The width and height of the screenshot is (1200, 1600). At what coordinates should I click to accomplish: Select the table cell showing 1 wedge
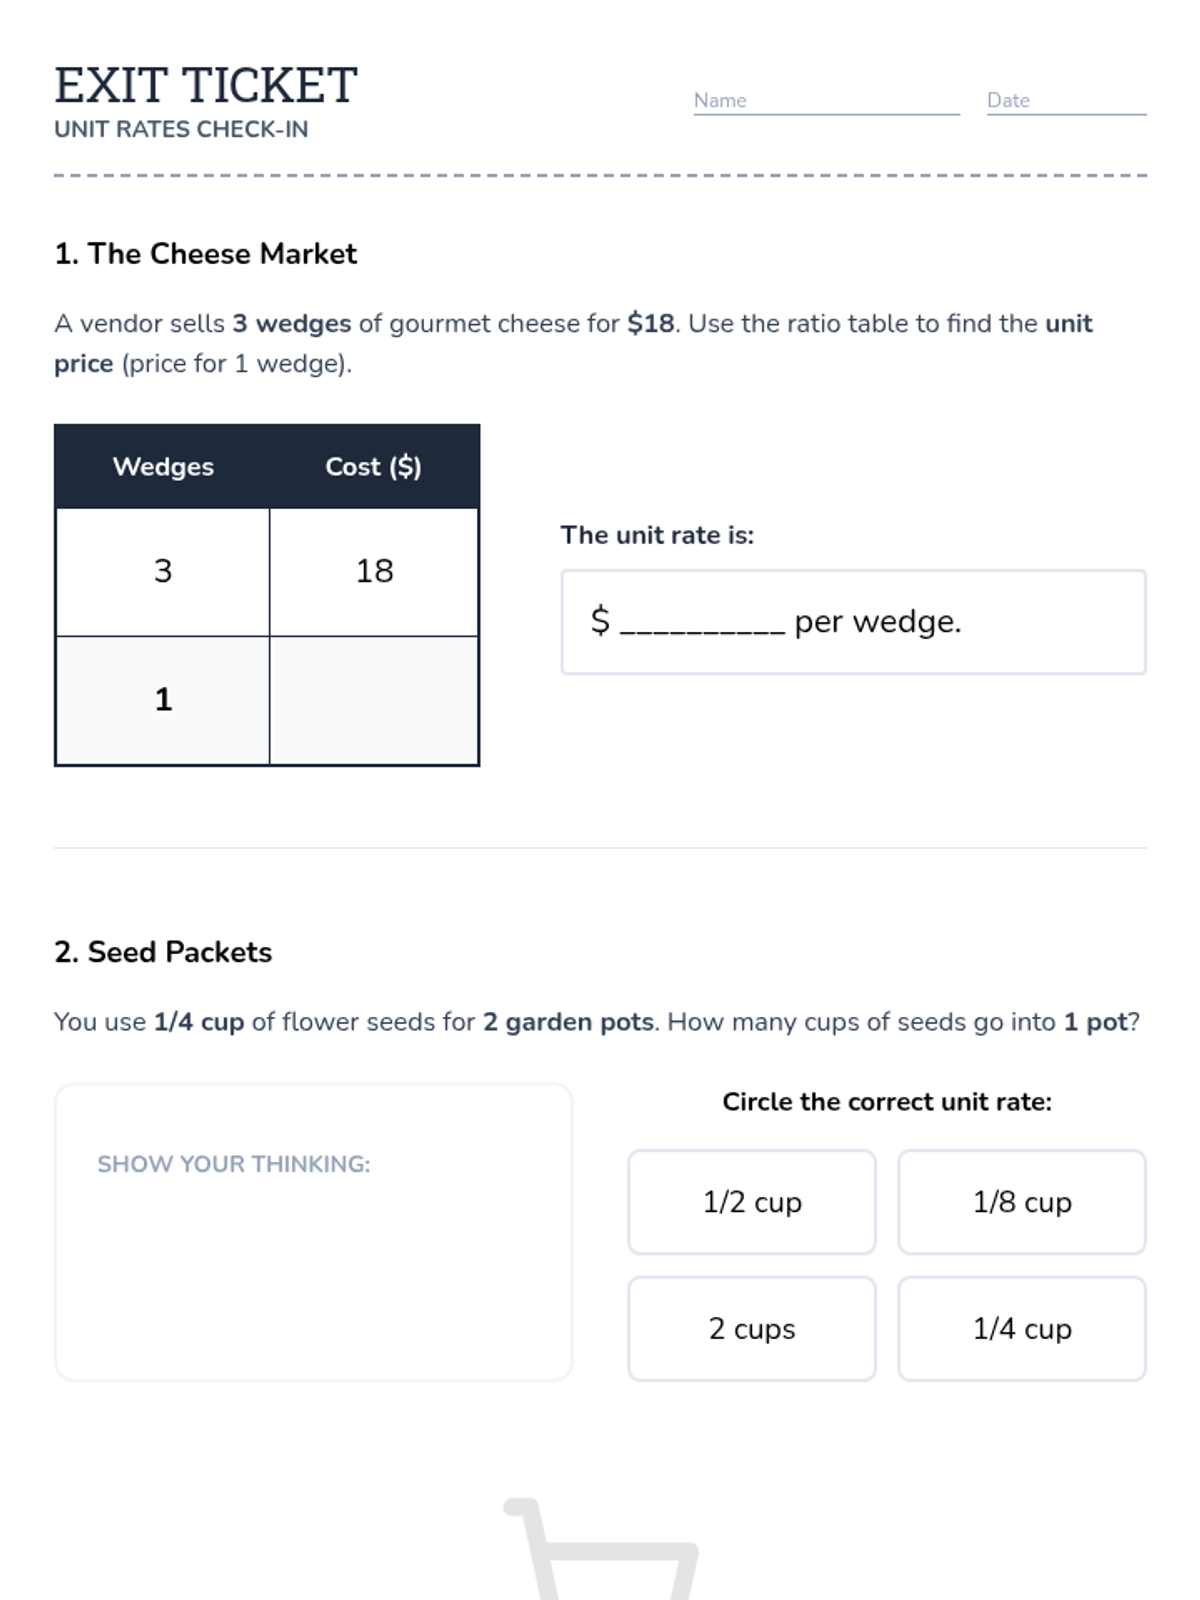click(x=163, y=700)
